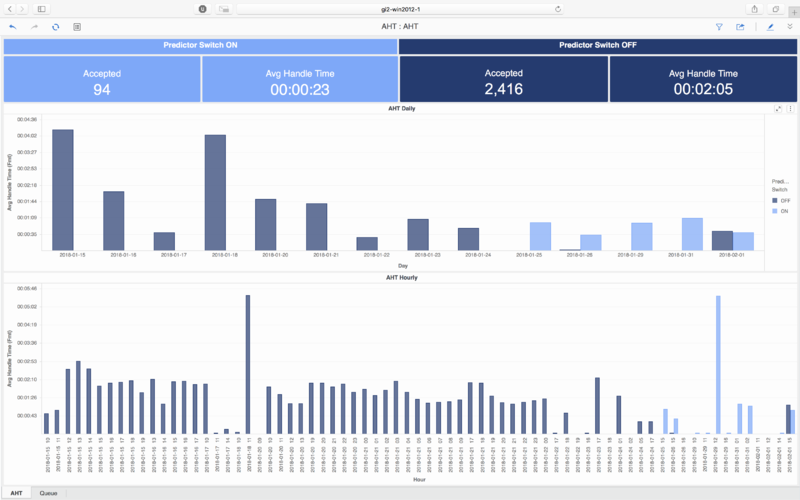Go back using browser back button
Screen dimensions: 800x500
pos(10,8)
